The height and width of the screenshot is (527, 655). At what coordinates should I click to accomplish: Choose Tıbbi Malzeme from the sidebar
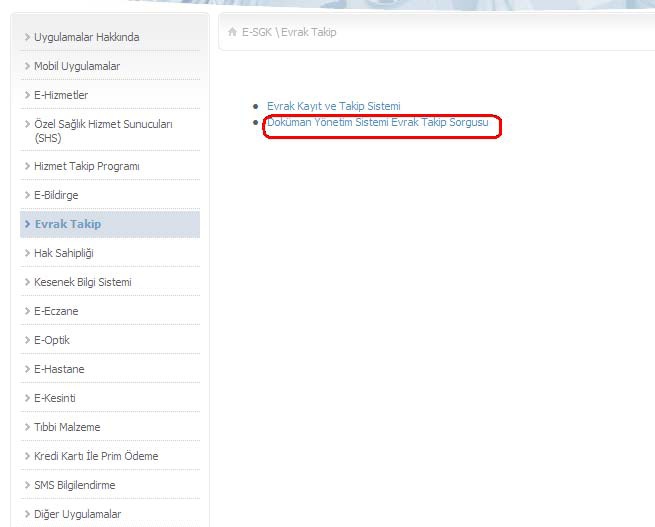click(67, 427)
